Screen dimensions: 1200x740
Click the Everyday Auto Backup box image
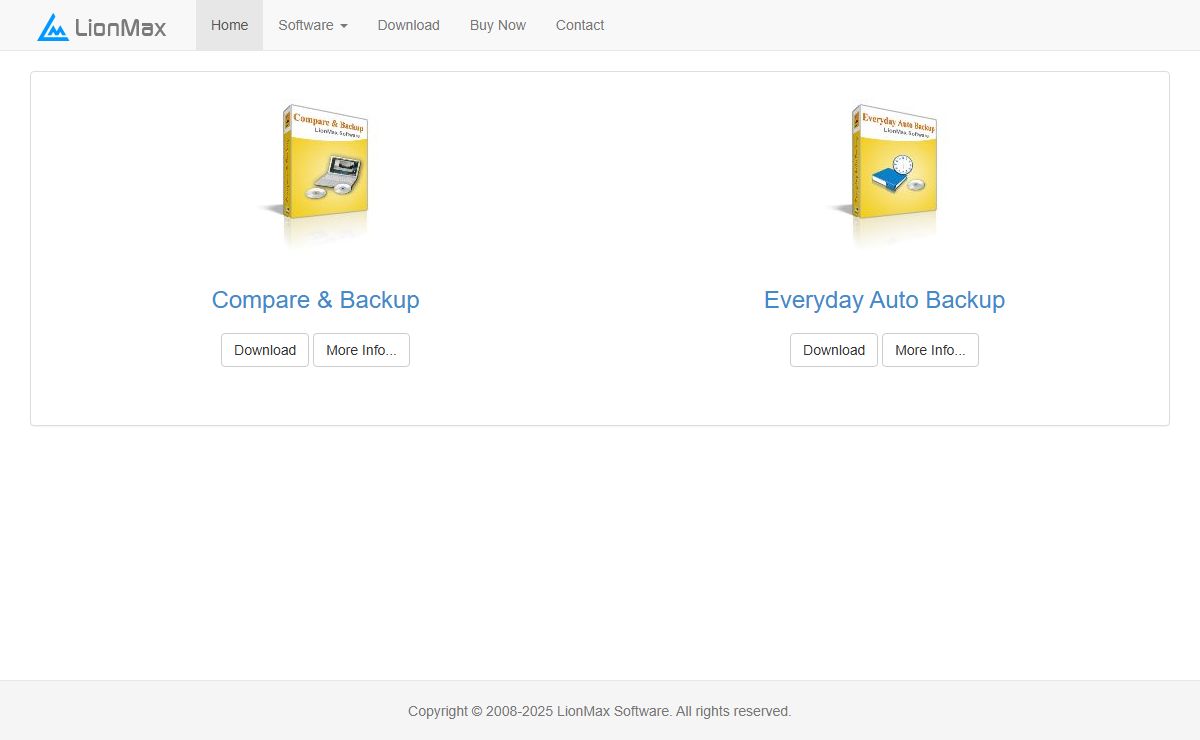coord(884,175)
